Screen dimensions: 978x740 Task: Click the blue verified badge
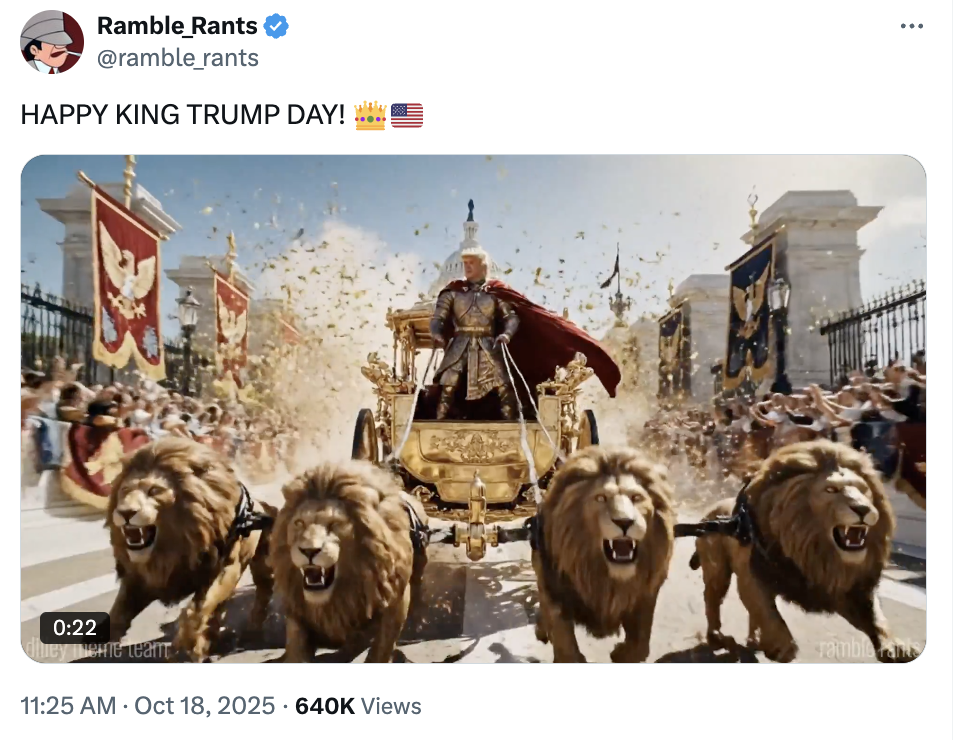coord(276,26)
